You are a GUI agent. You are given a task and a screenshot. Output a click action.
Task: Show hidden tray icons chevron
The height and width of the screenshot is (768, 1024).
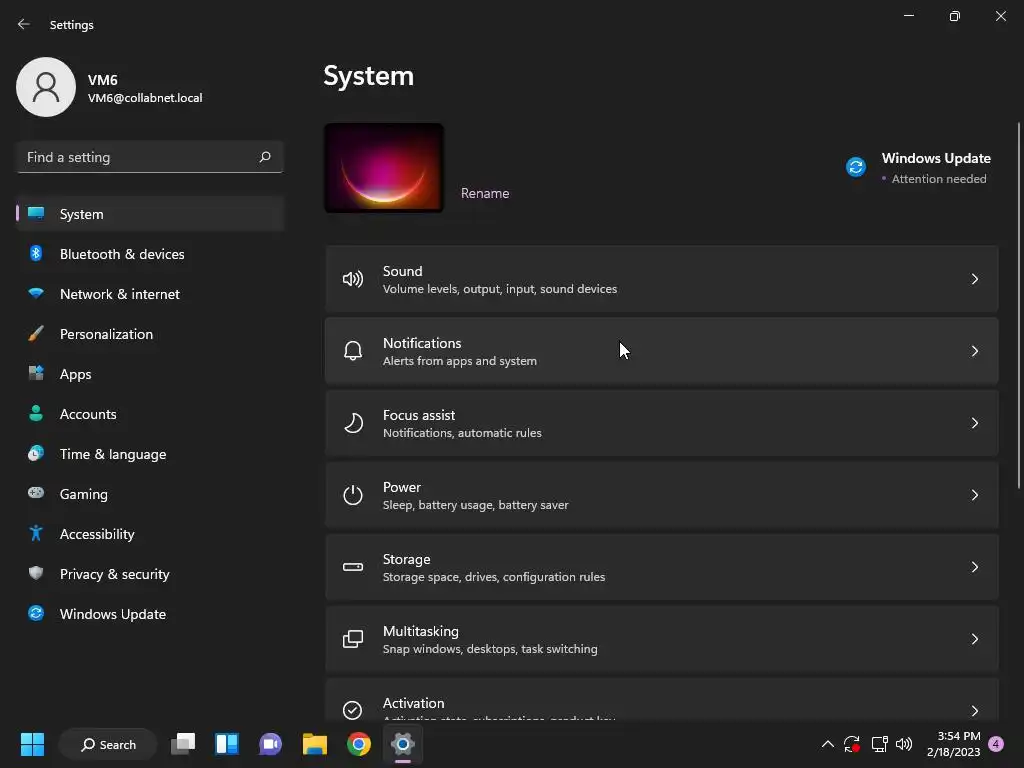tap(827, 744)
